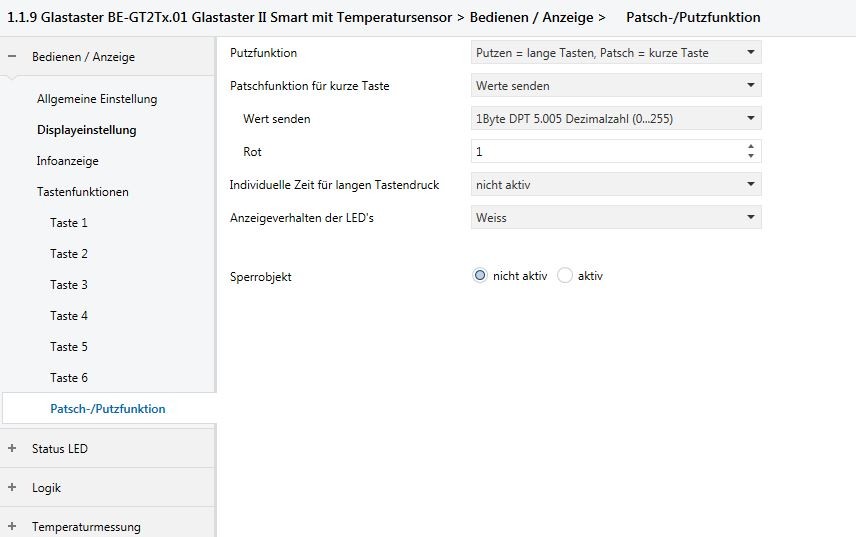Expand the Temperaturmessung section

[12, 526]
